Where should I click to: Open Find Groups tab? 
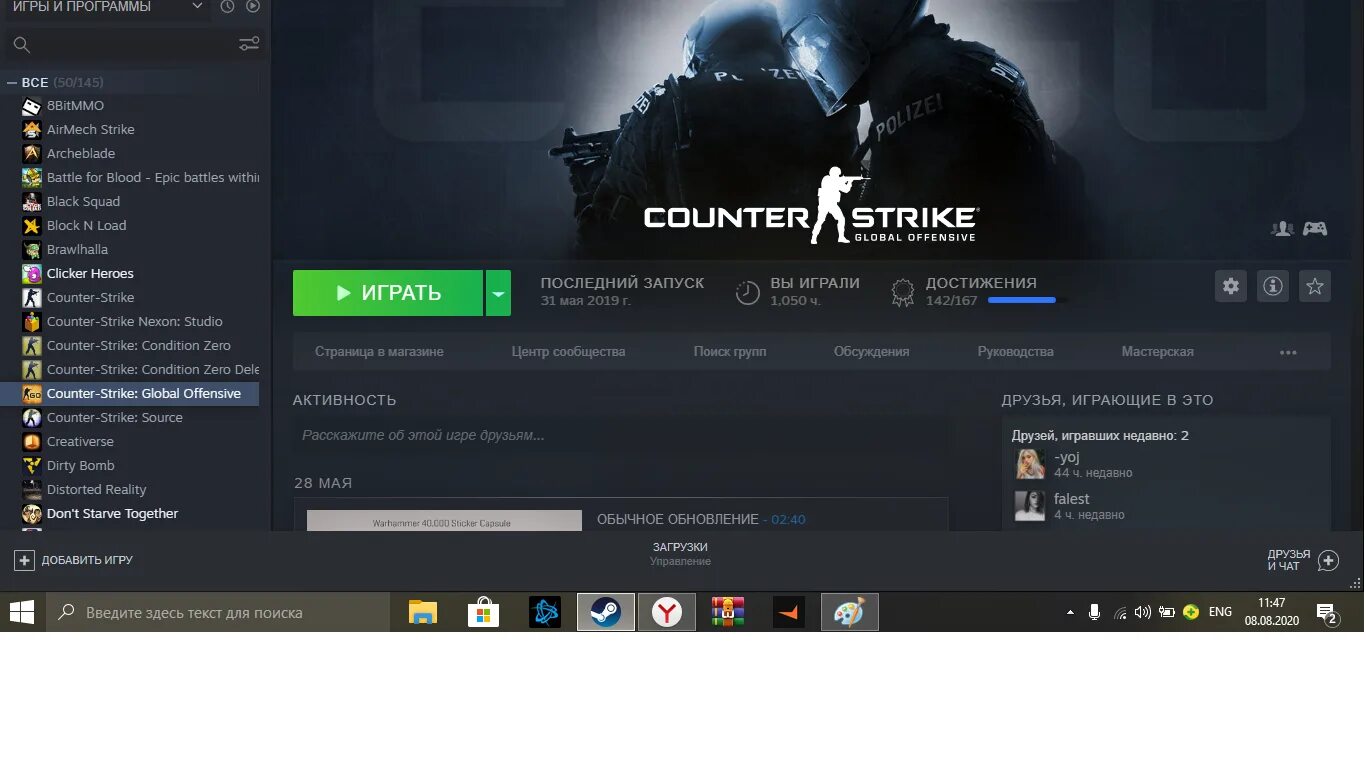tap(730, 352)
